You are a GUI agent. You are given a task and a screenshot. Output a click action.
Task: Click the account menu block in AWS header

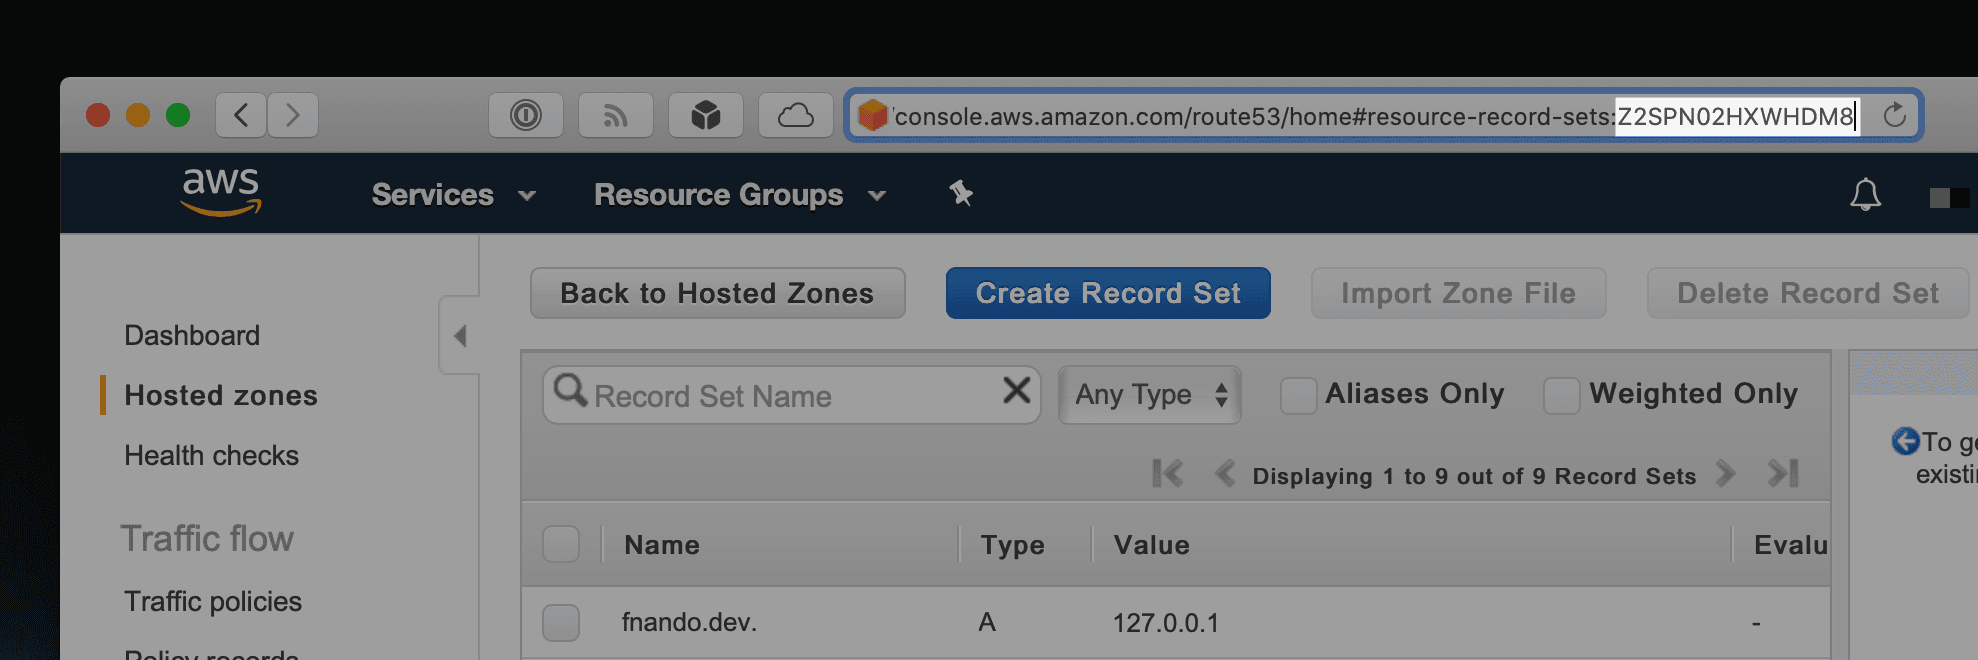pyautogui.click(x=1950, y=197)
